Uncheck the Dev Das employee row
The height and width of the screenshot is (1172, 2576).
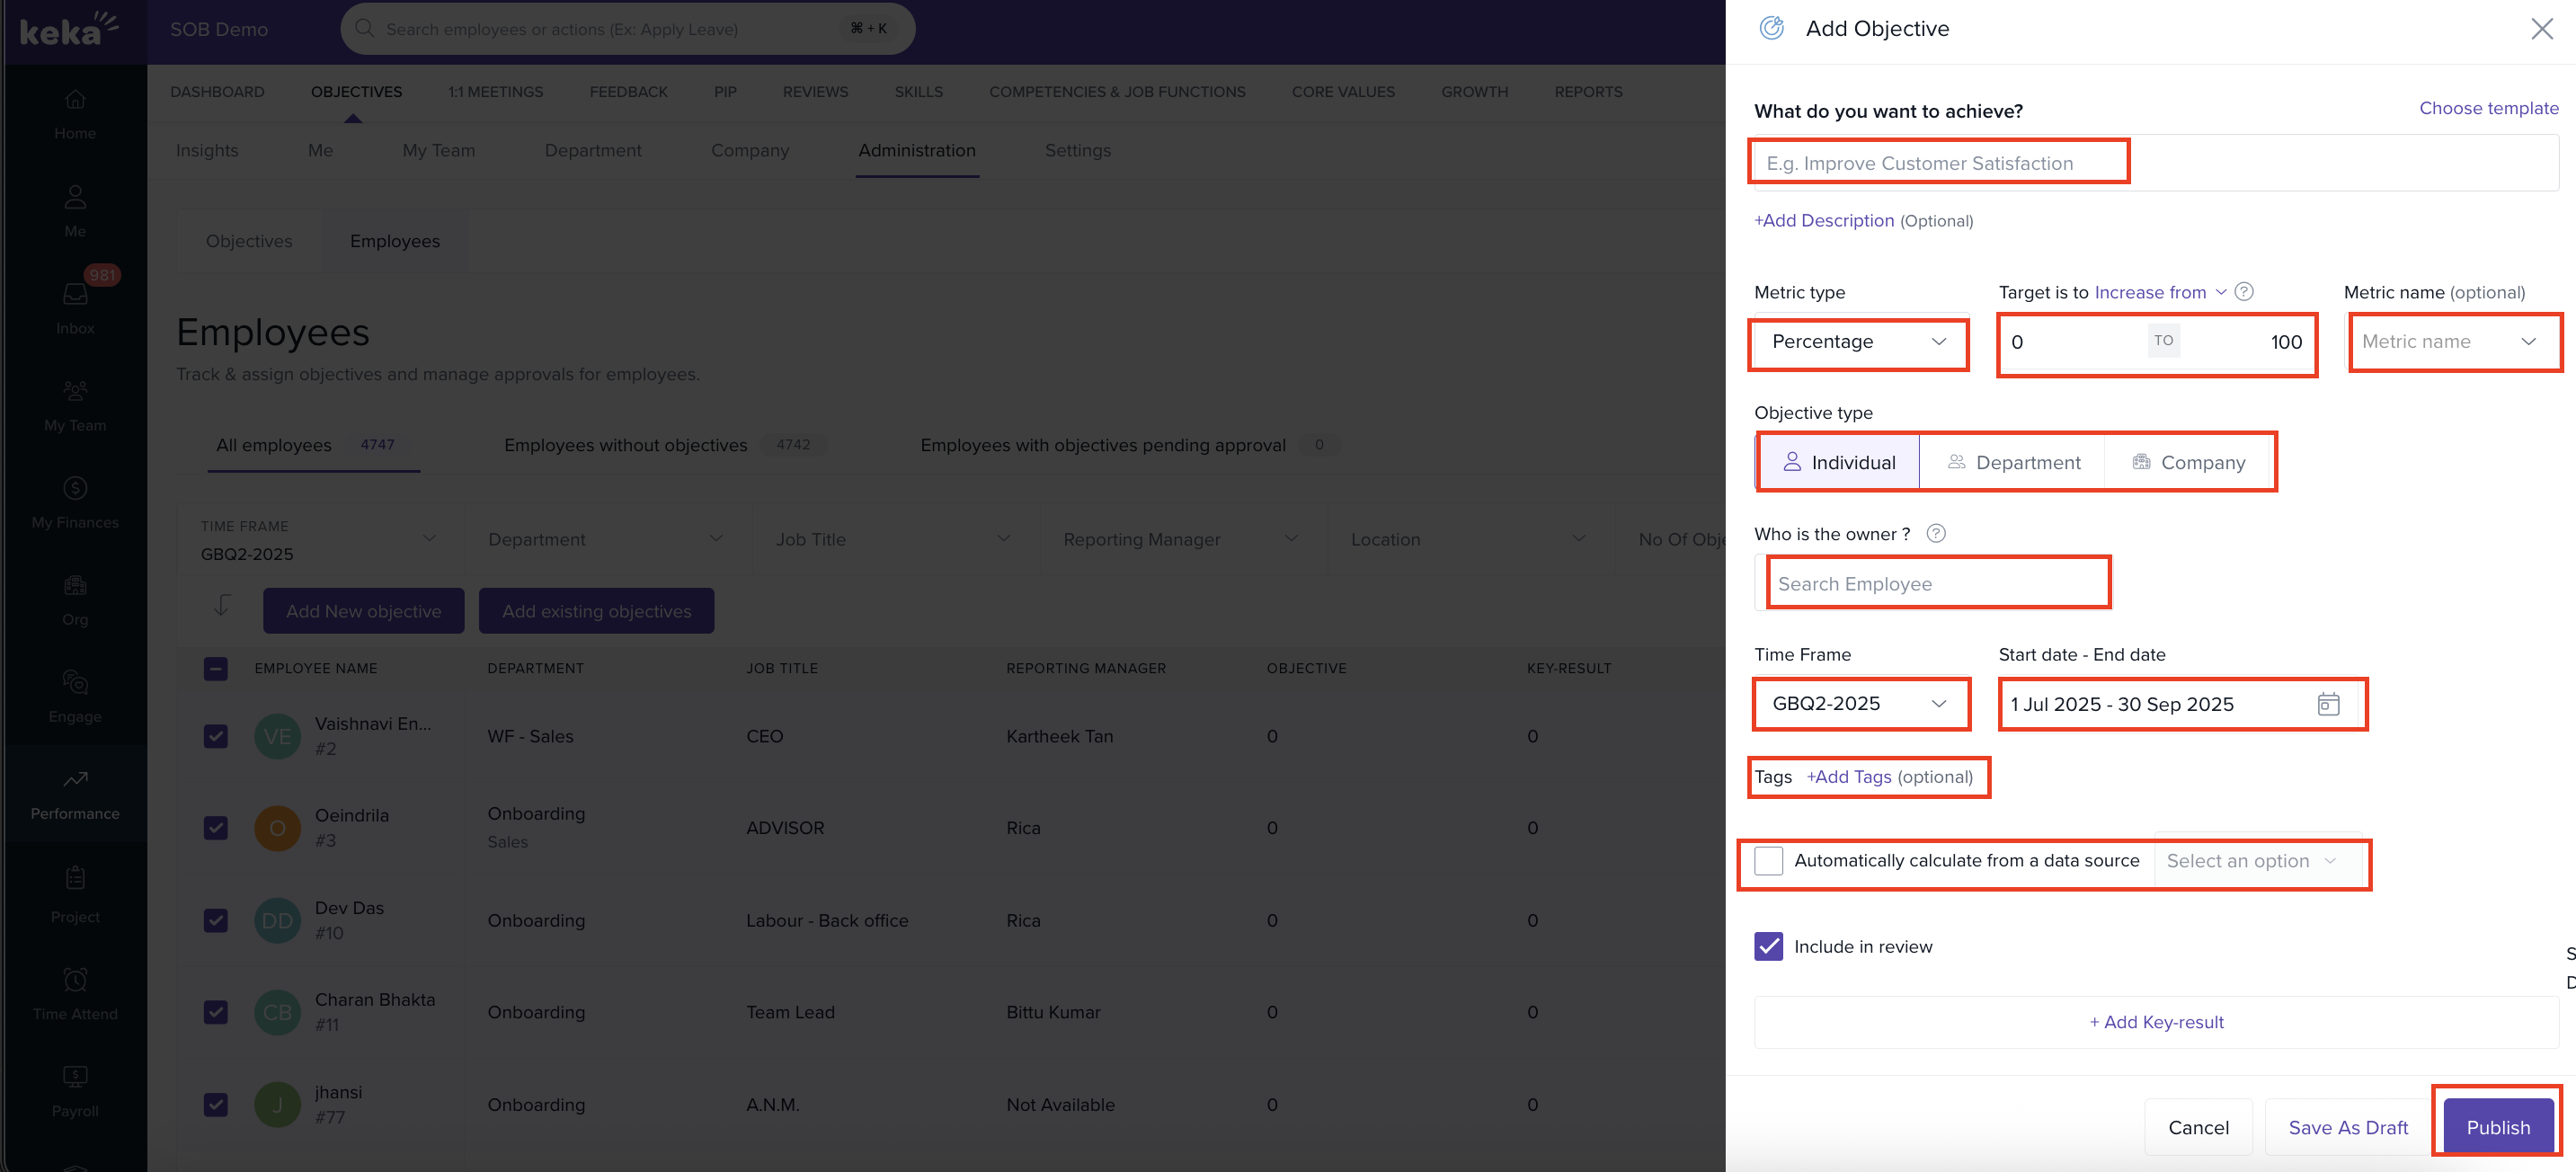[215, 920]
